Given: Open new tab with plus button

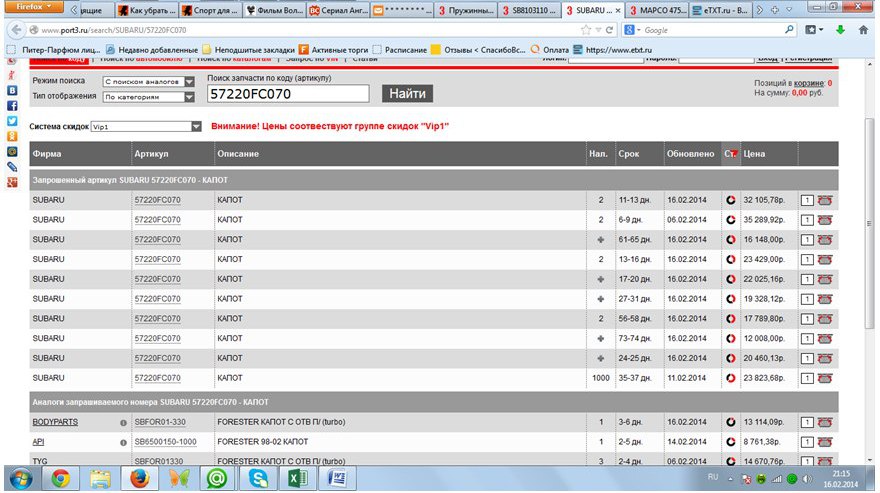Looking at the screenshot, I should [x=774, y=10].
